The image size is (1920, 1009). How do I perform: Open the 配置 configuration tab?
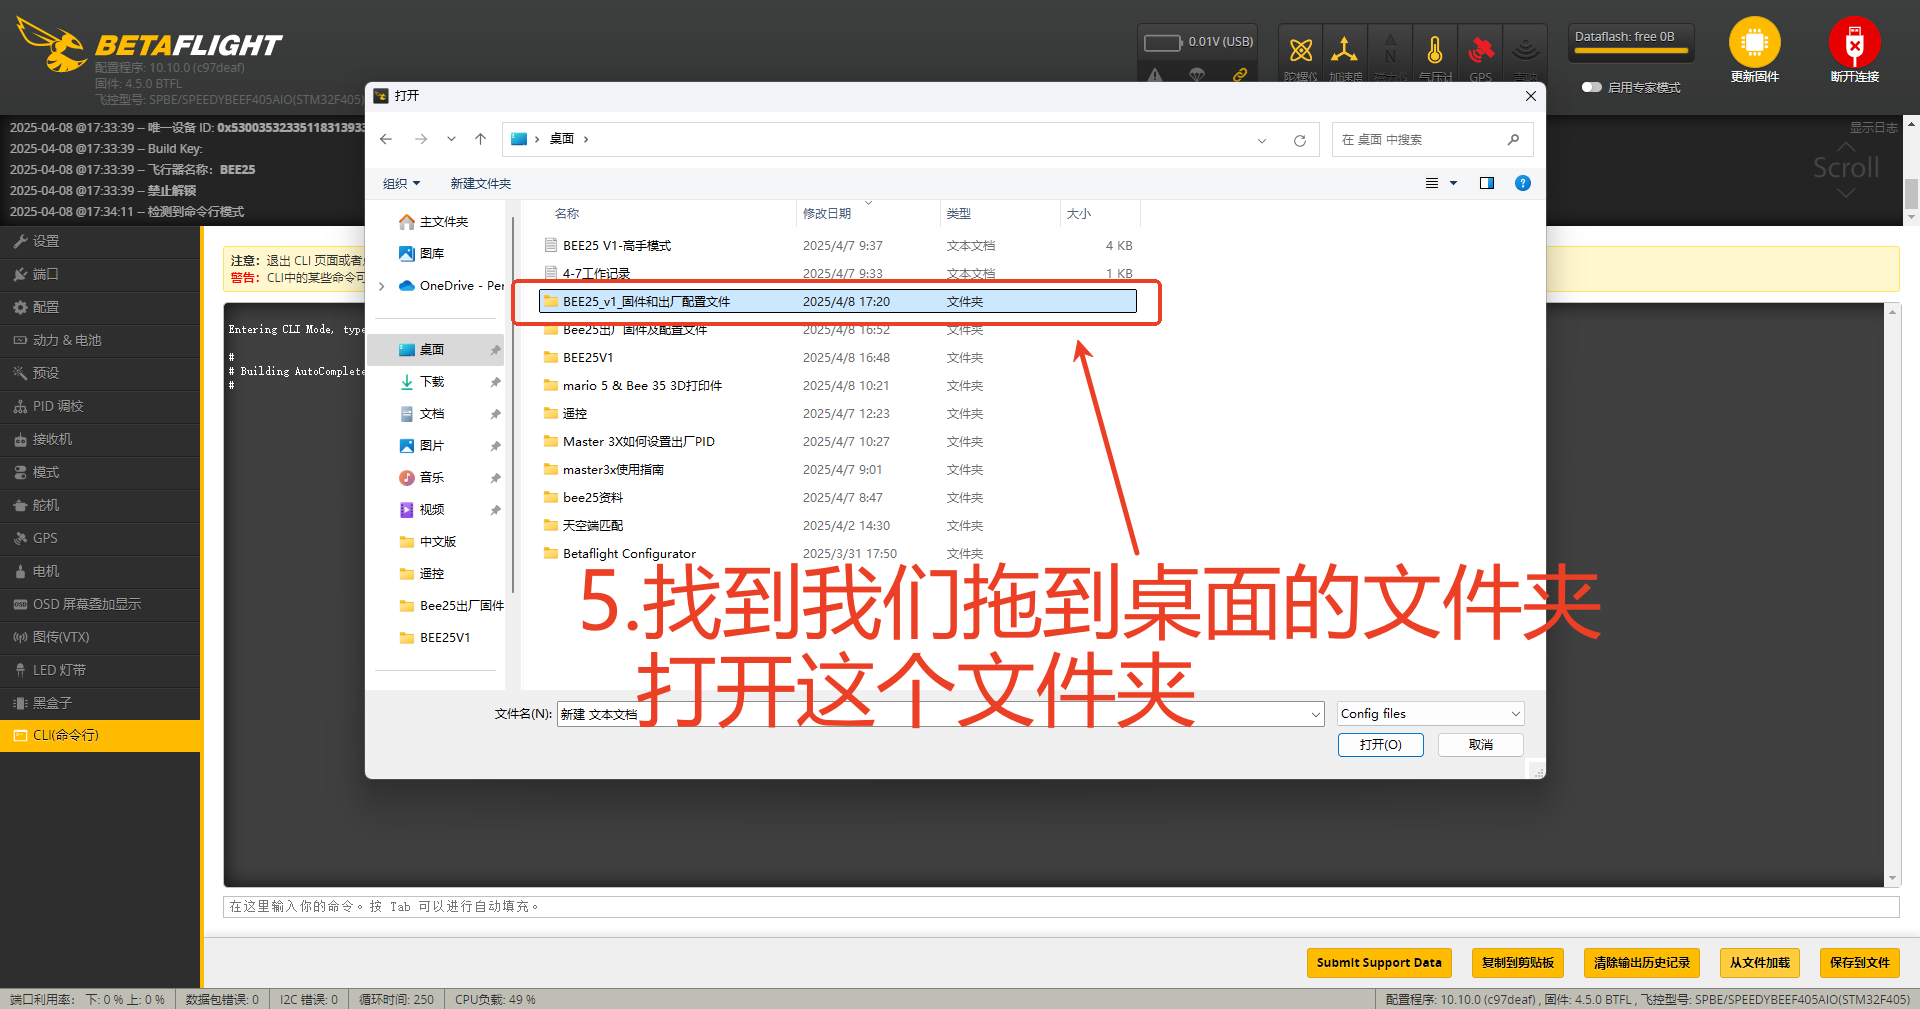tap(100, 307)
